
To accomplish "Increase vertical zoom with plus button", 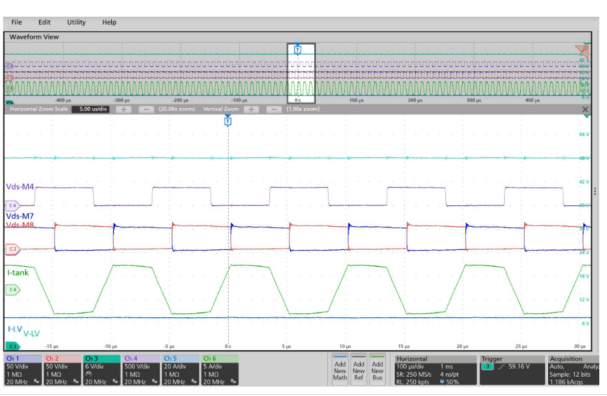I will (251, 110).
